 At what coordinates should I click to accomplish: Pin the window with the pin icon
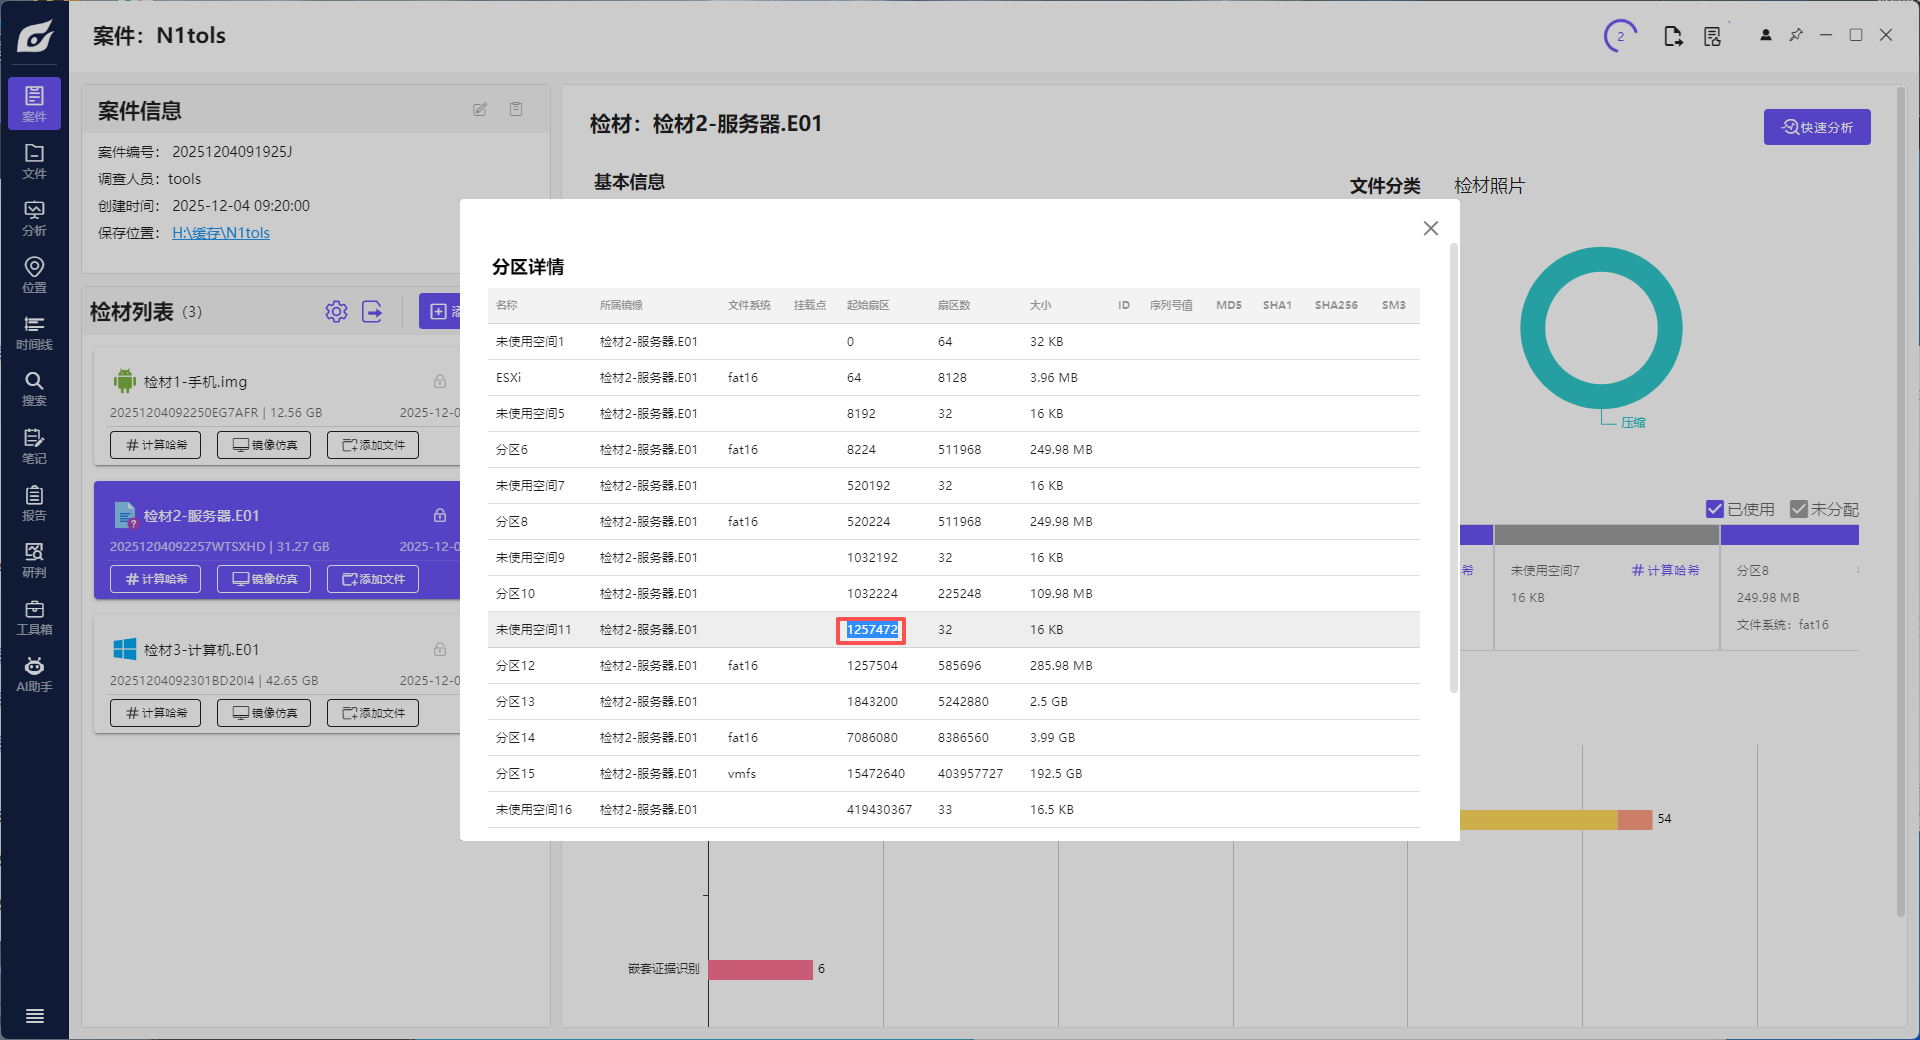[1796, 35]
